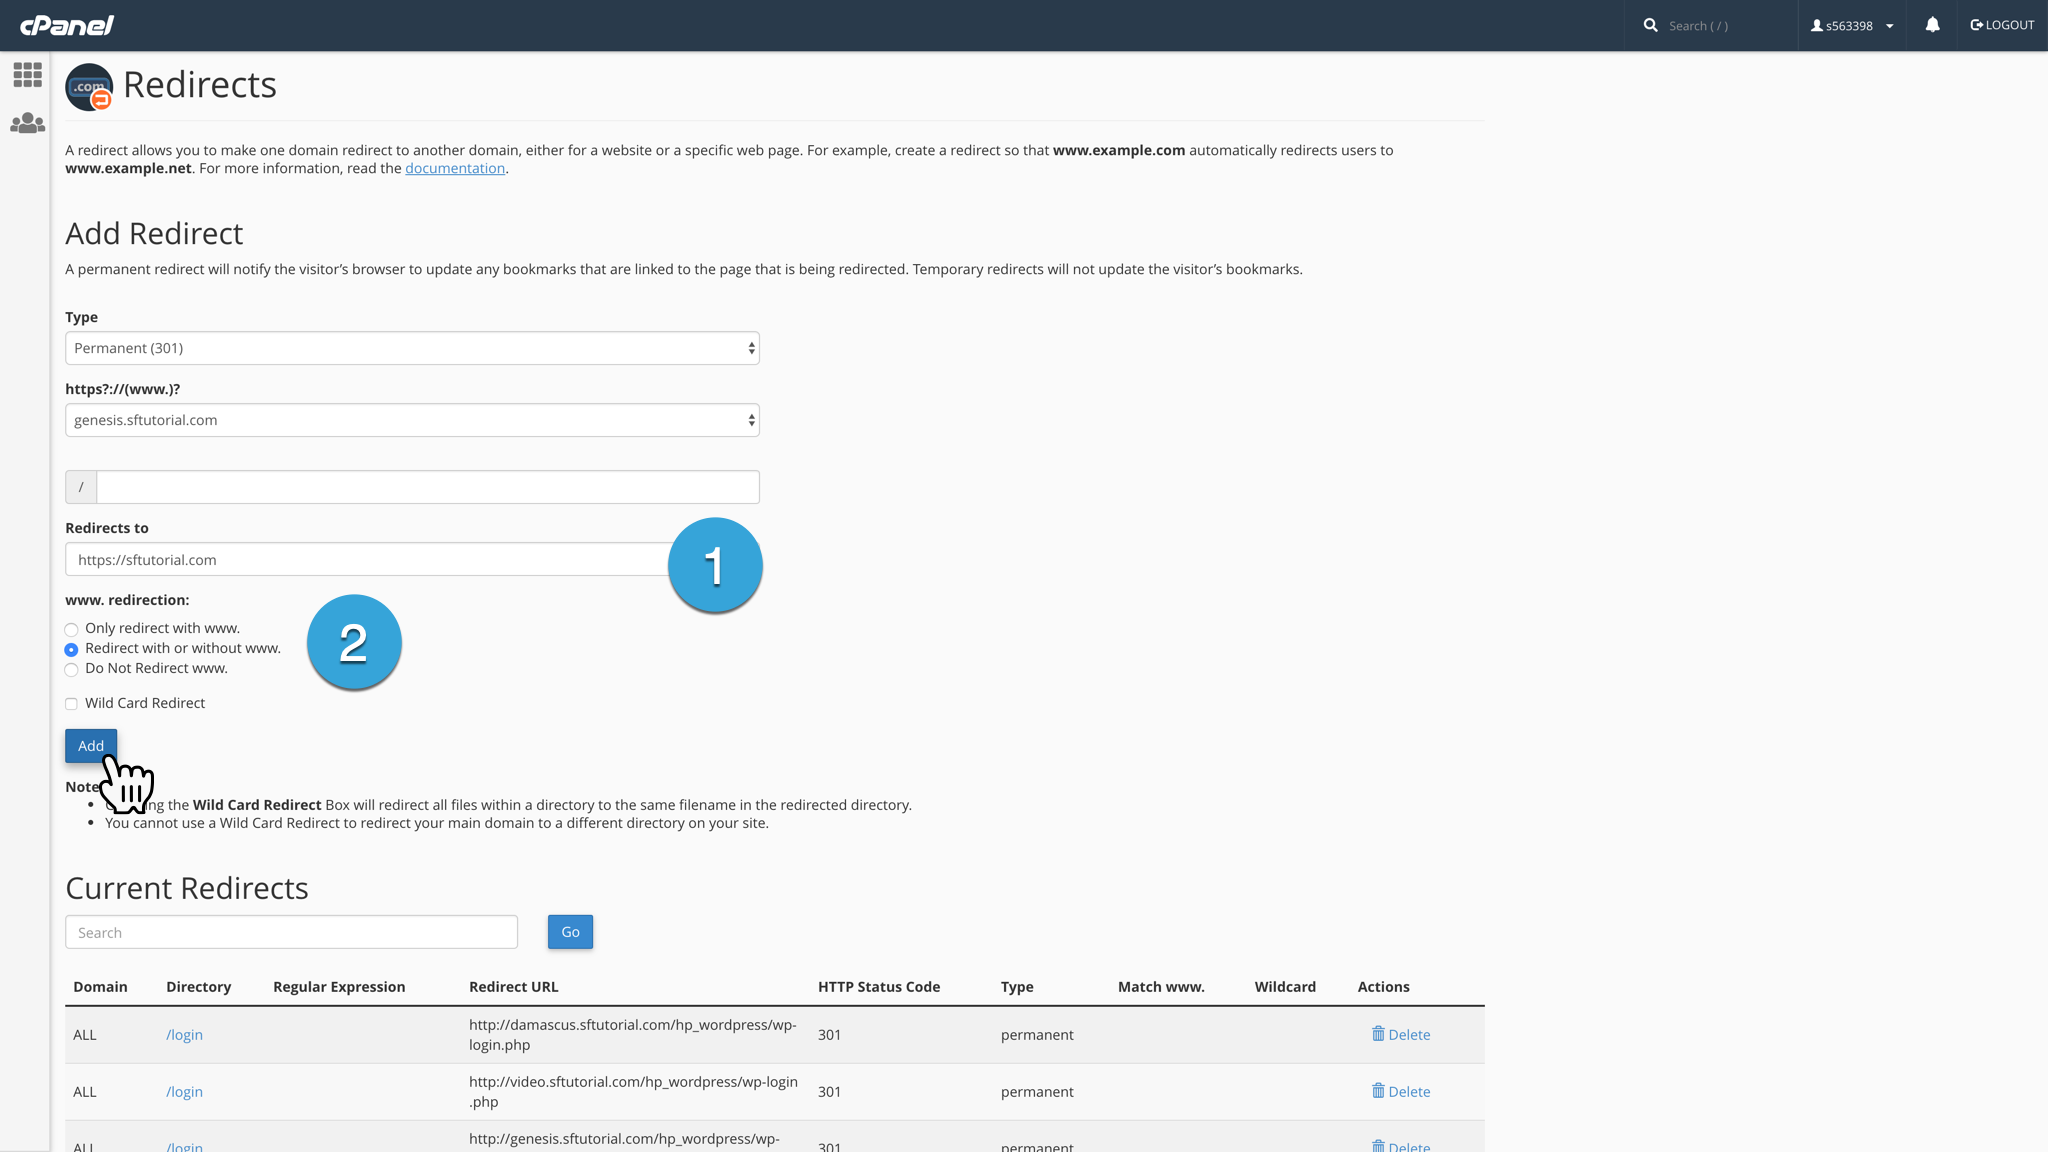Open the Type Permanent (301) dropdown
2048x1152 pixels.
pos(412,348)
